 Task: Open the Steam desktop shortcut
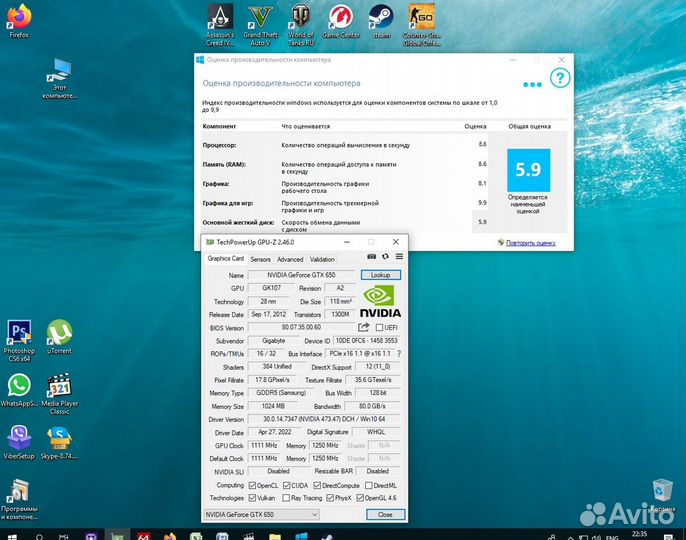pyautogui.click(x=381, y=22)
